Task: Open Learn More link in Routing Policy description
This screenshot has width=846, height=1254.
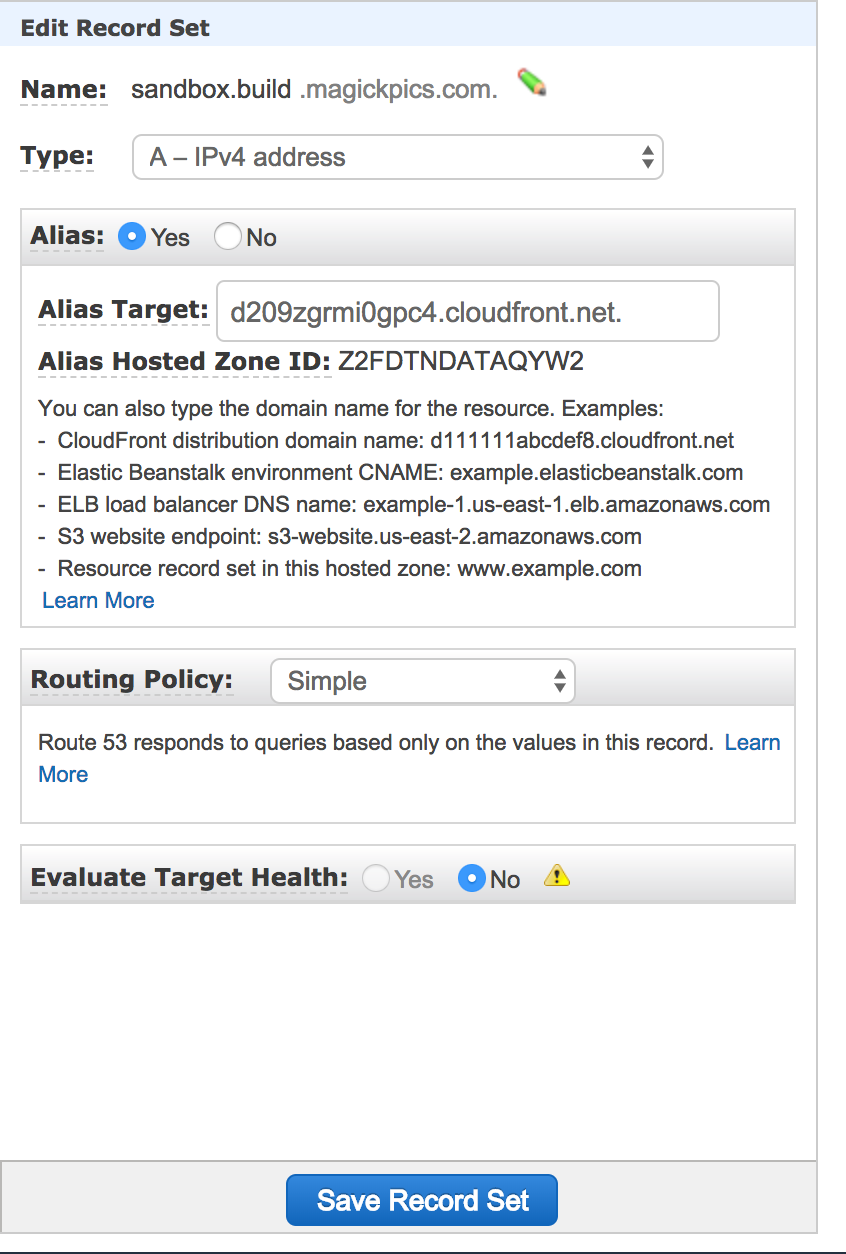Action: pos(752,742)
